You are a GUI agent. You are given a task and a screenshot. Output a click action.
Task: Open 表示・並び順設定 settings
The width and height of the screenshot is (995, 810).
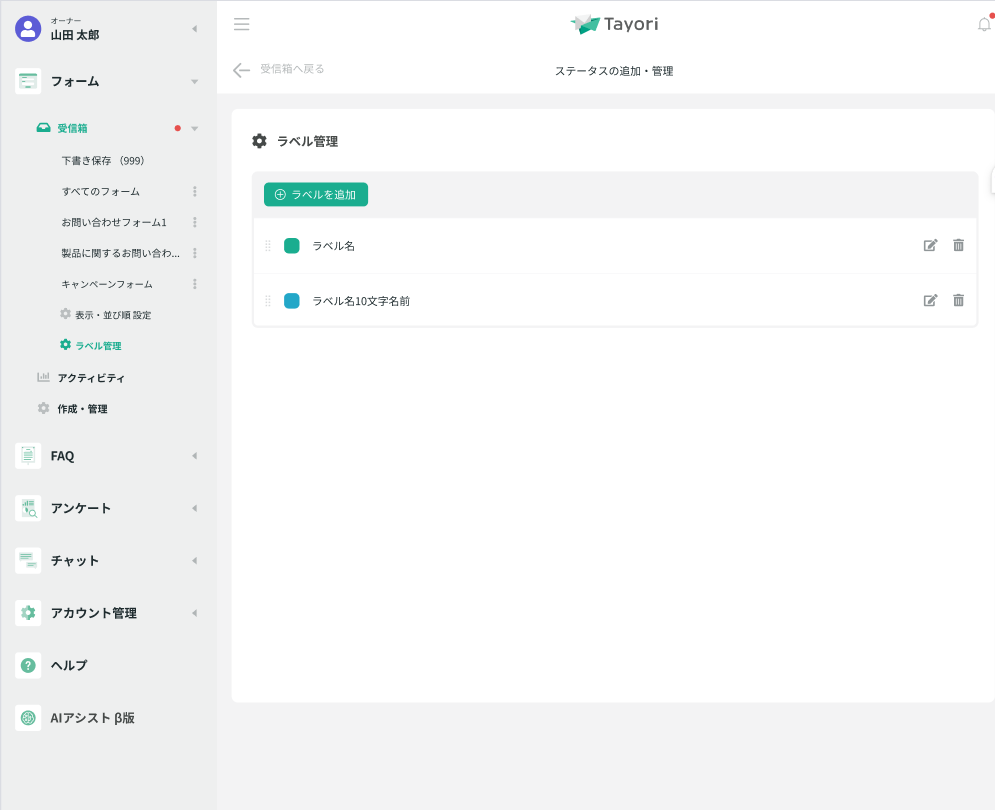pos(113,315)
